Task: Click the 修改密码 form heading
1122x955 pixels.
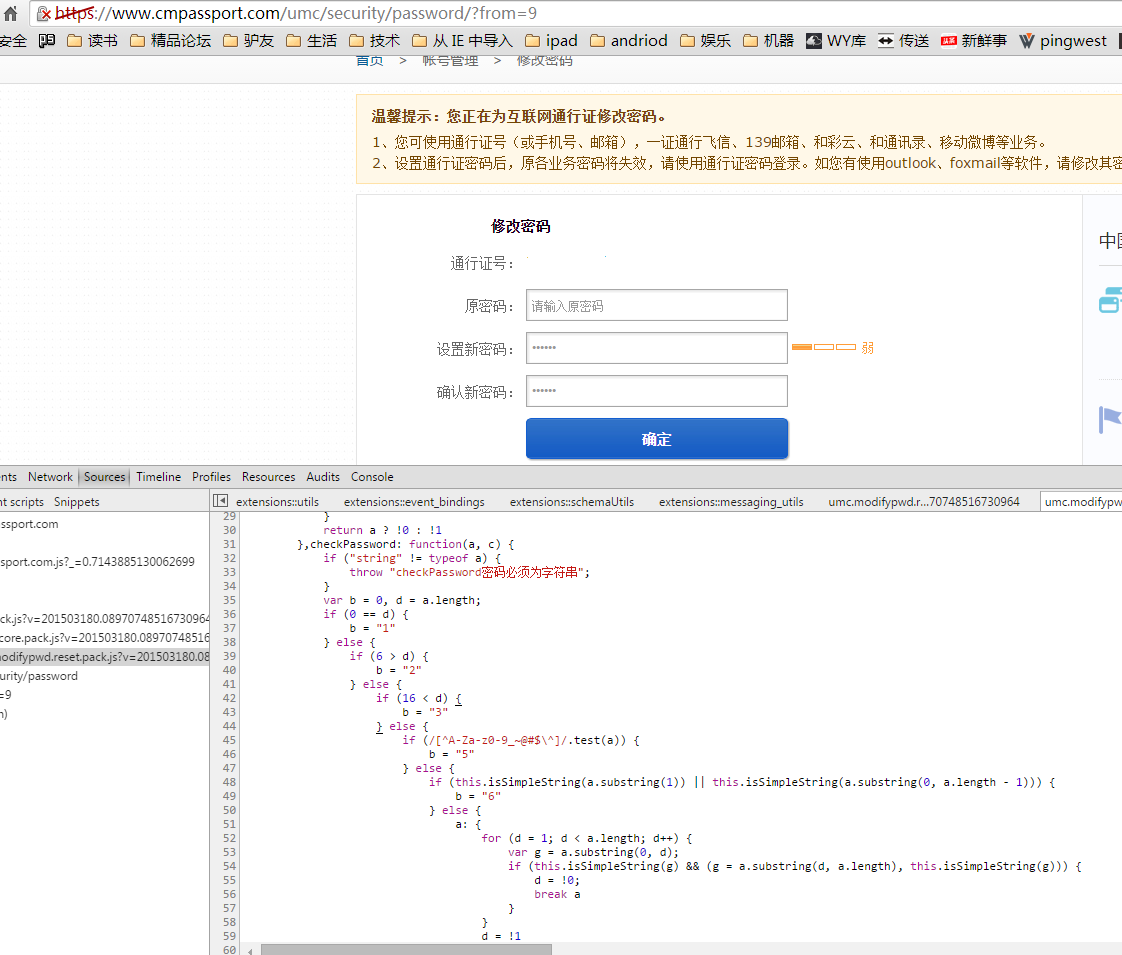Action: (x=520, y=227)
